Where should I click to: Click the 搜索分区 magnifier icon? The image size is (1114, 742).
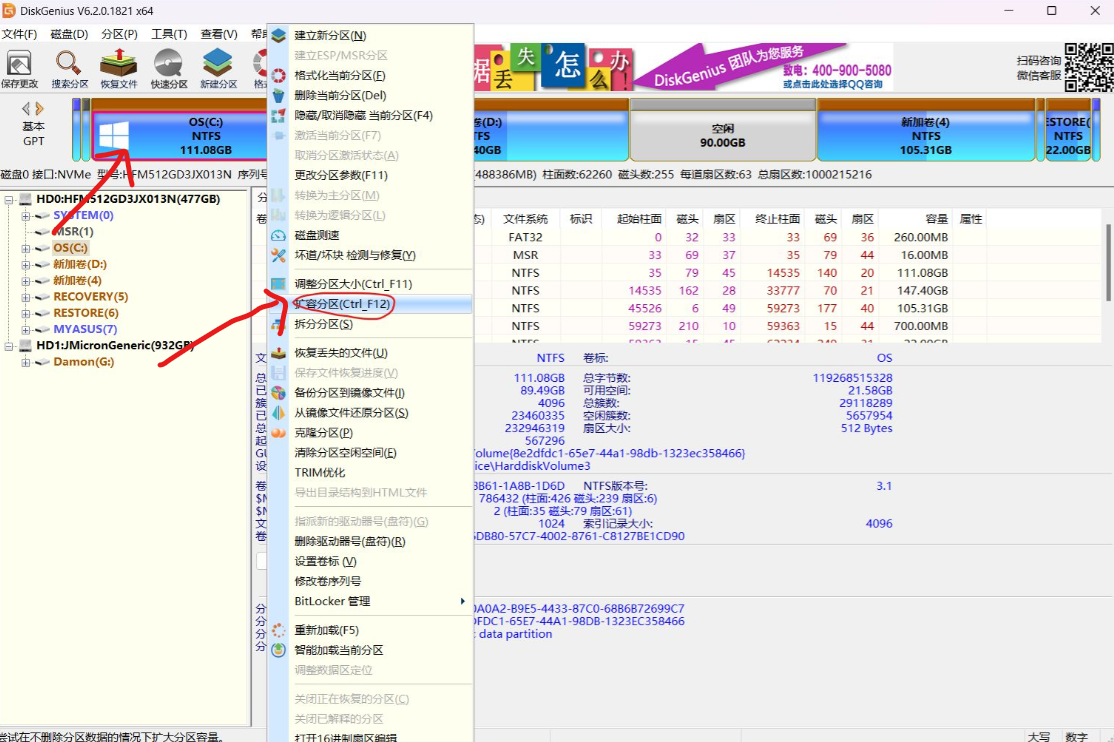[69, 69]
